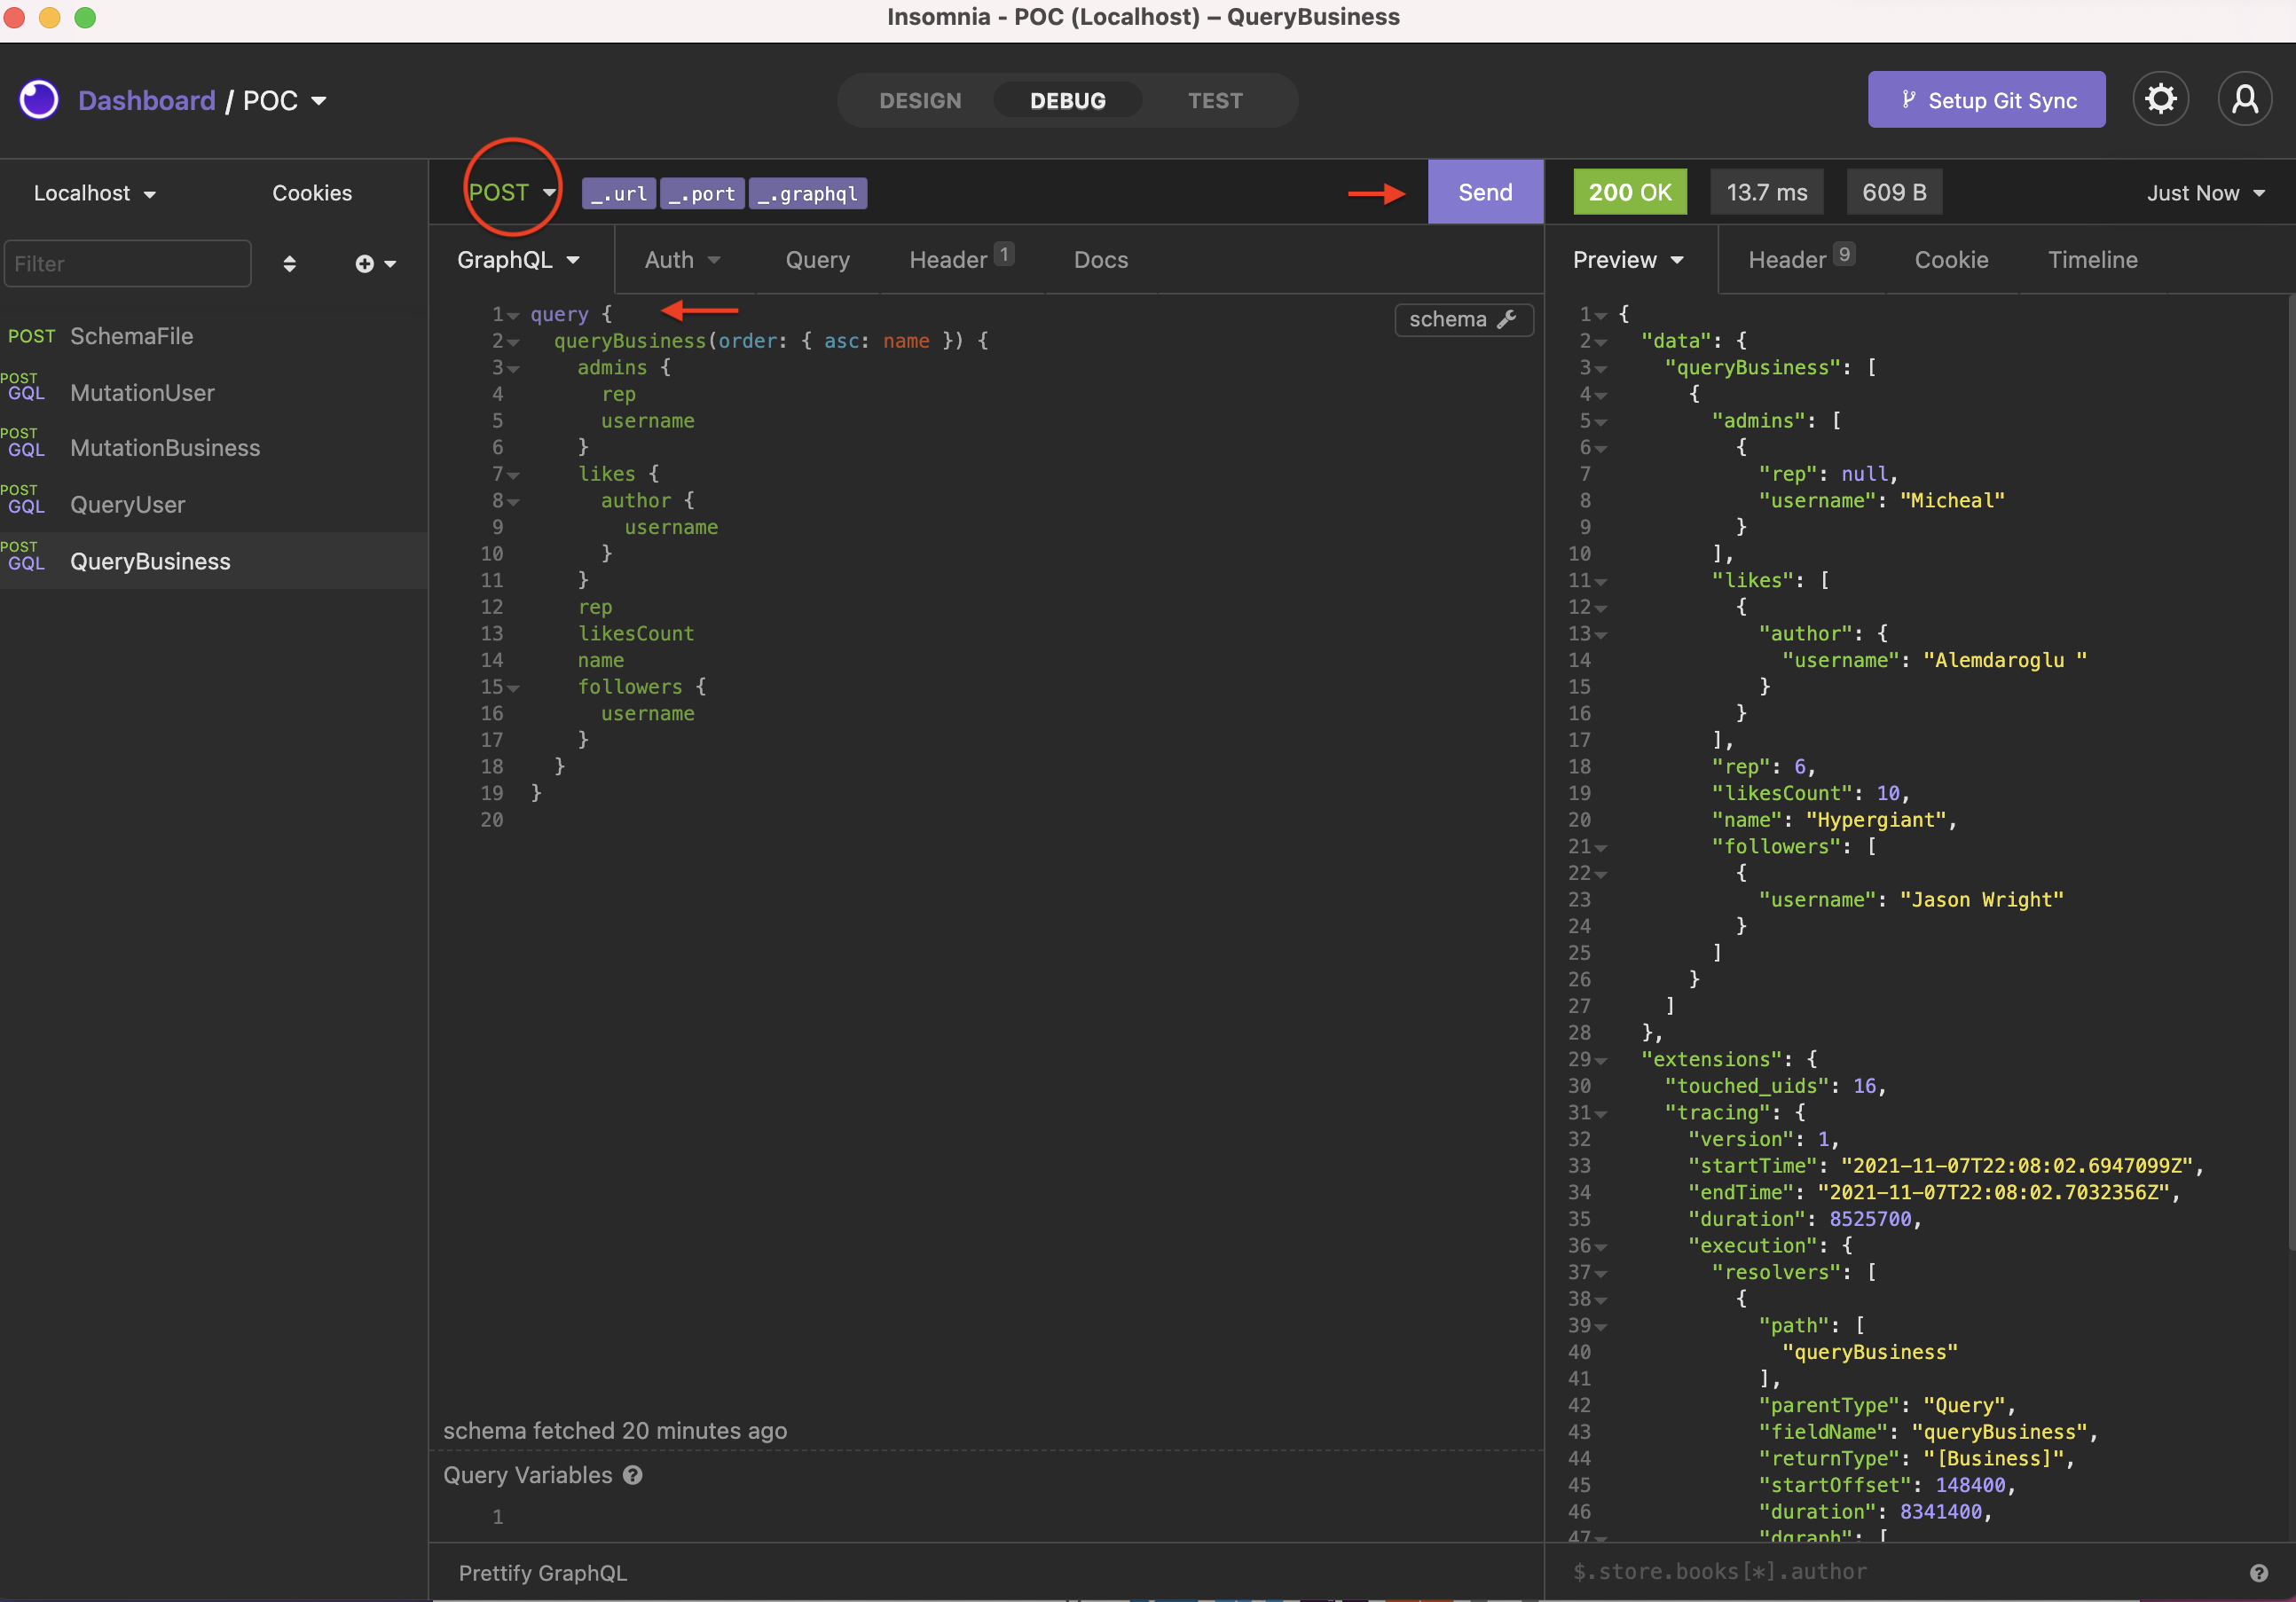Screen dimensions: 2296x1602
Task: Click the Query Variables help icon
Action: [x=634, y=1475]
